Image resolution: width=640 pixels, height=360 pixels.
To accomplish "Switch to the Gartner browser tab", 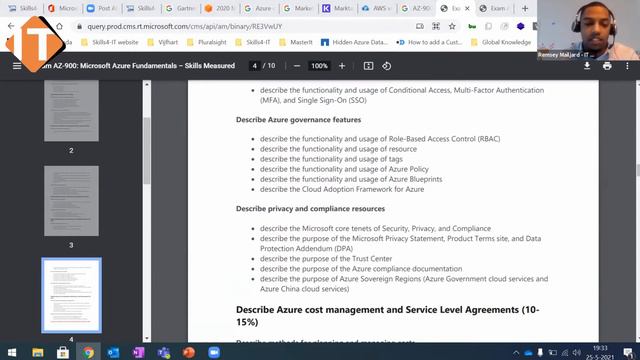I will (180, 8).
